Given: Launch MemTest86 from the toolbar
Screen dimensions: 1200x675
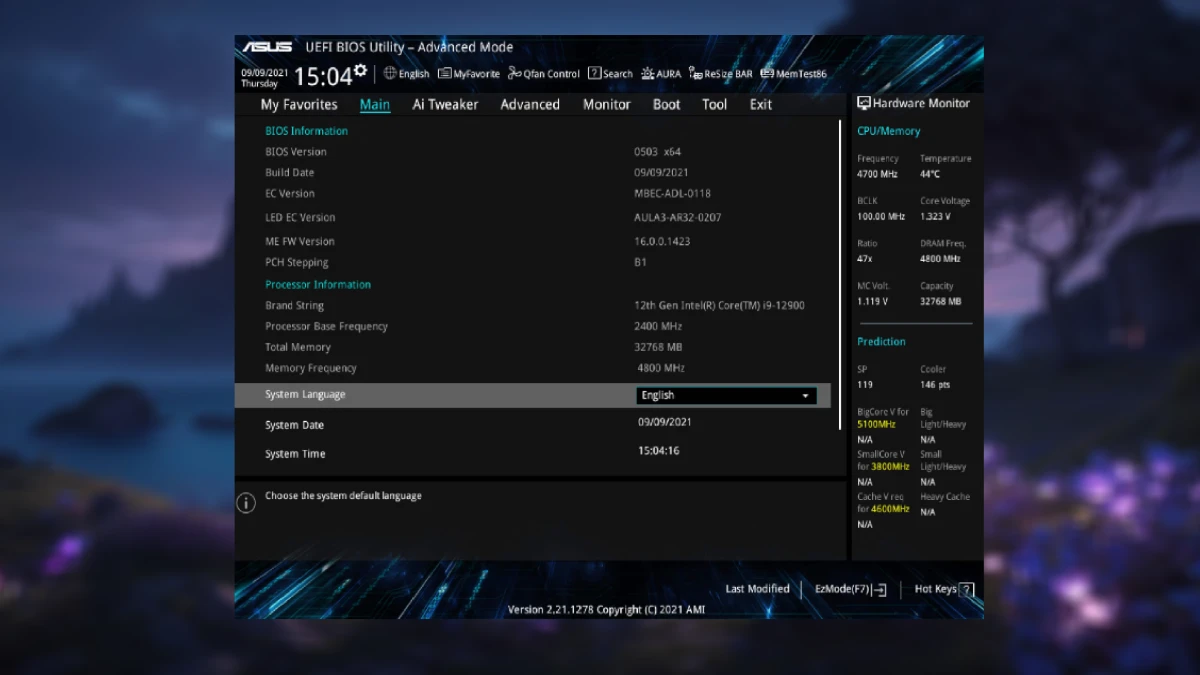Looking at the screenshot, I should coord(793,74).
